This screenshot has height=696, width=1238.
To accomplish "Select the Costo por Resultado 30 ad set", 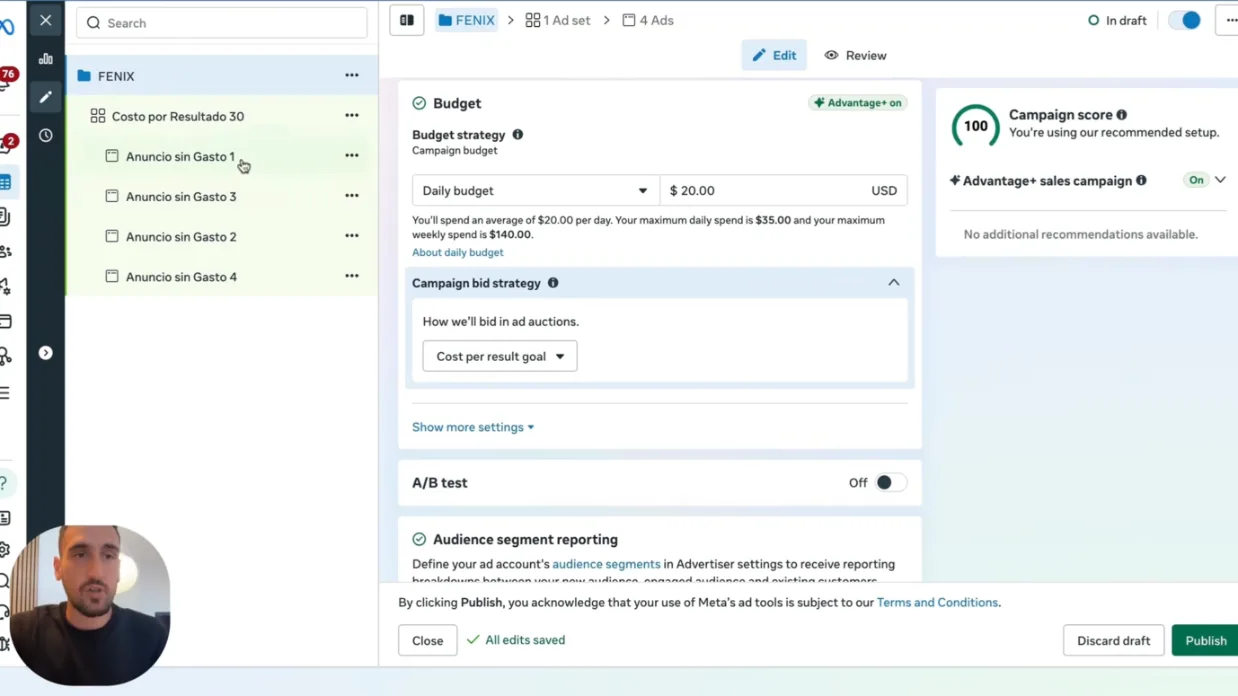I will click(222, 116).
